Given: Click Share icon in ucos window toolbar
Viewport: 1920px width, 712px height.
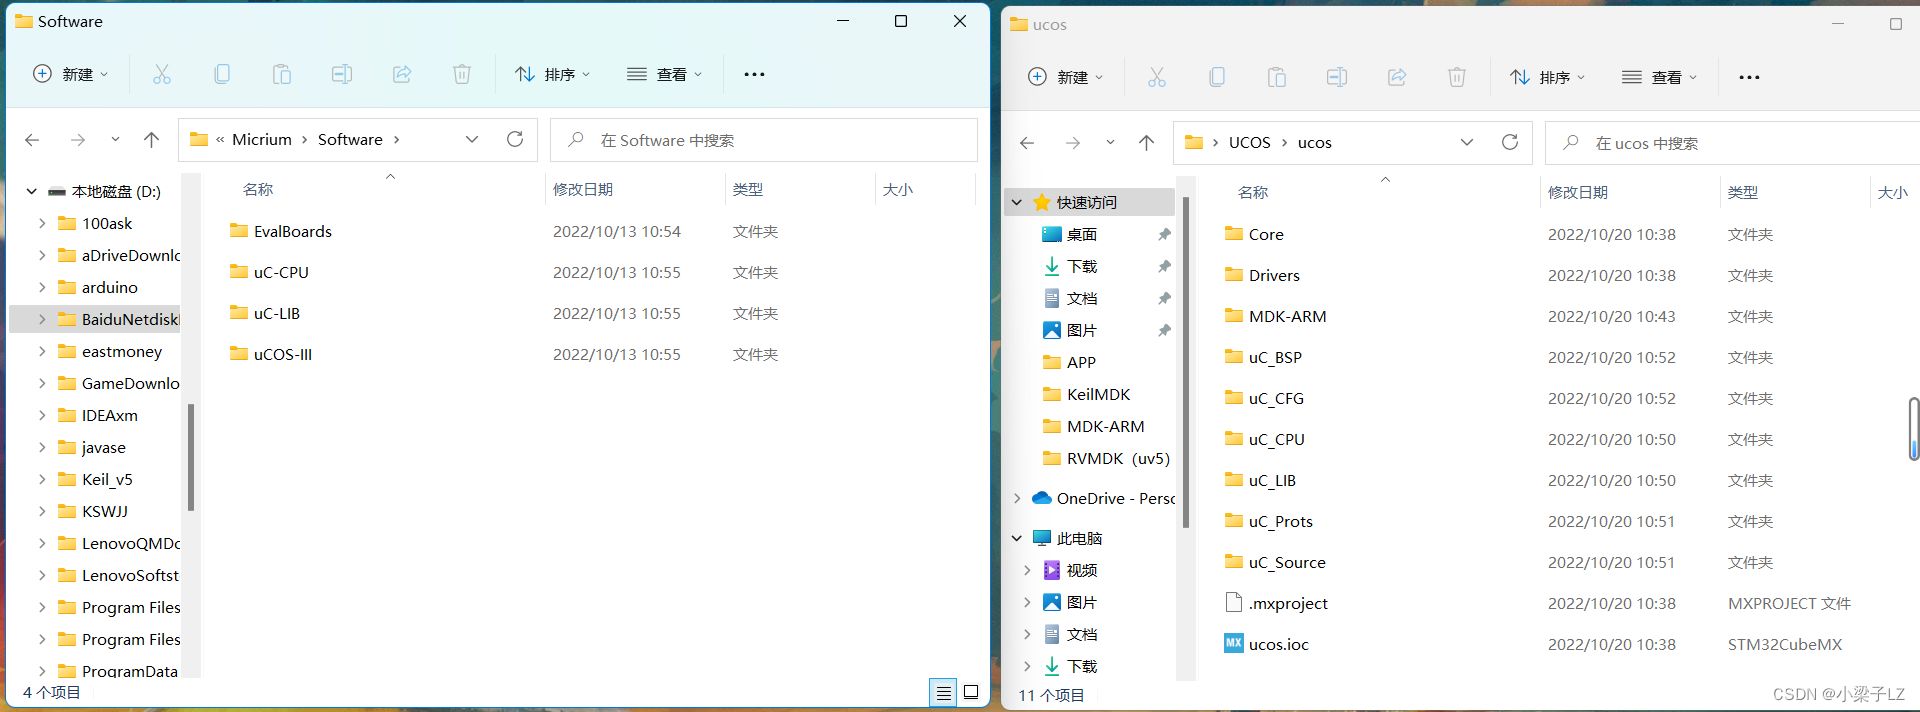Looking at the screenshot, I should pyautogui.click(x=1397, y=77).
